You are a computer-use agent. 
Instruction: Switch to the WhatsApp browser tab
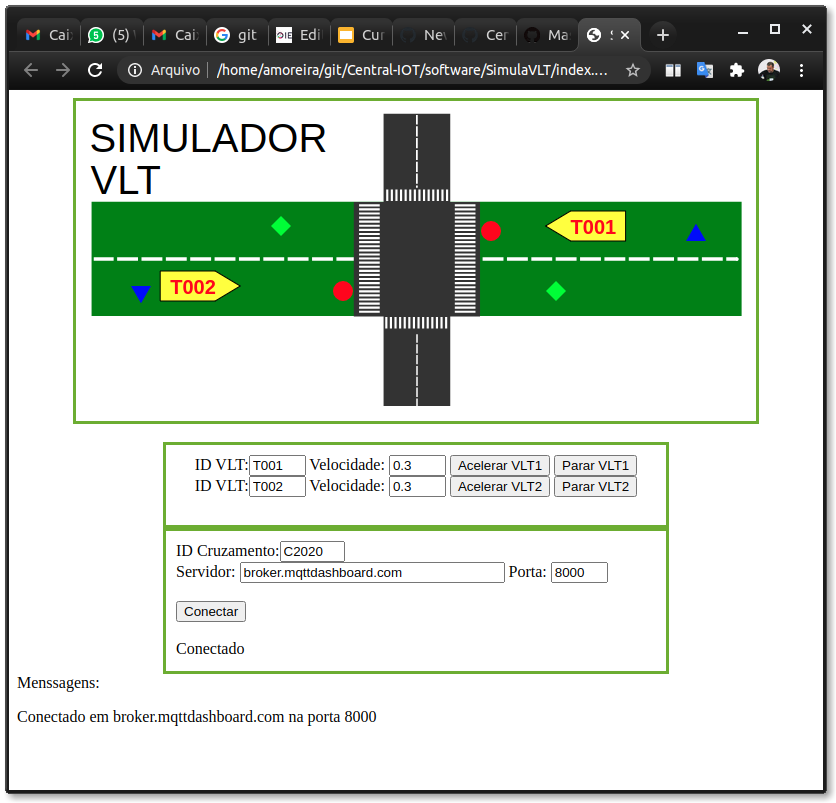point(110,35)
